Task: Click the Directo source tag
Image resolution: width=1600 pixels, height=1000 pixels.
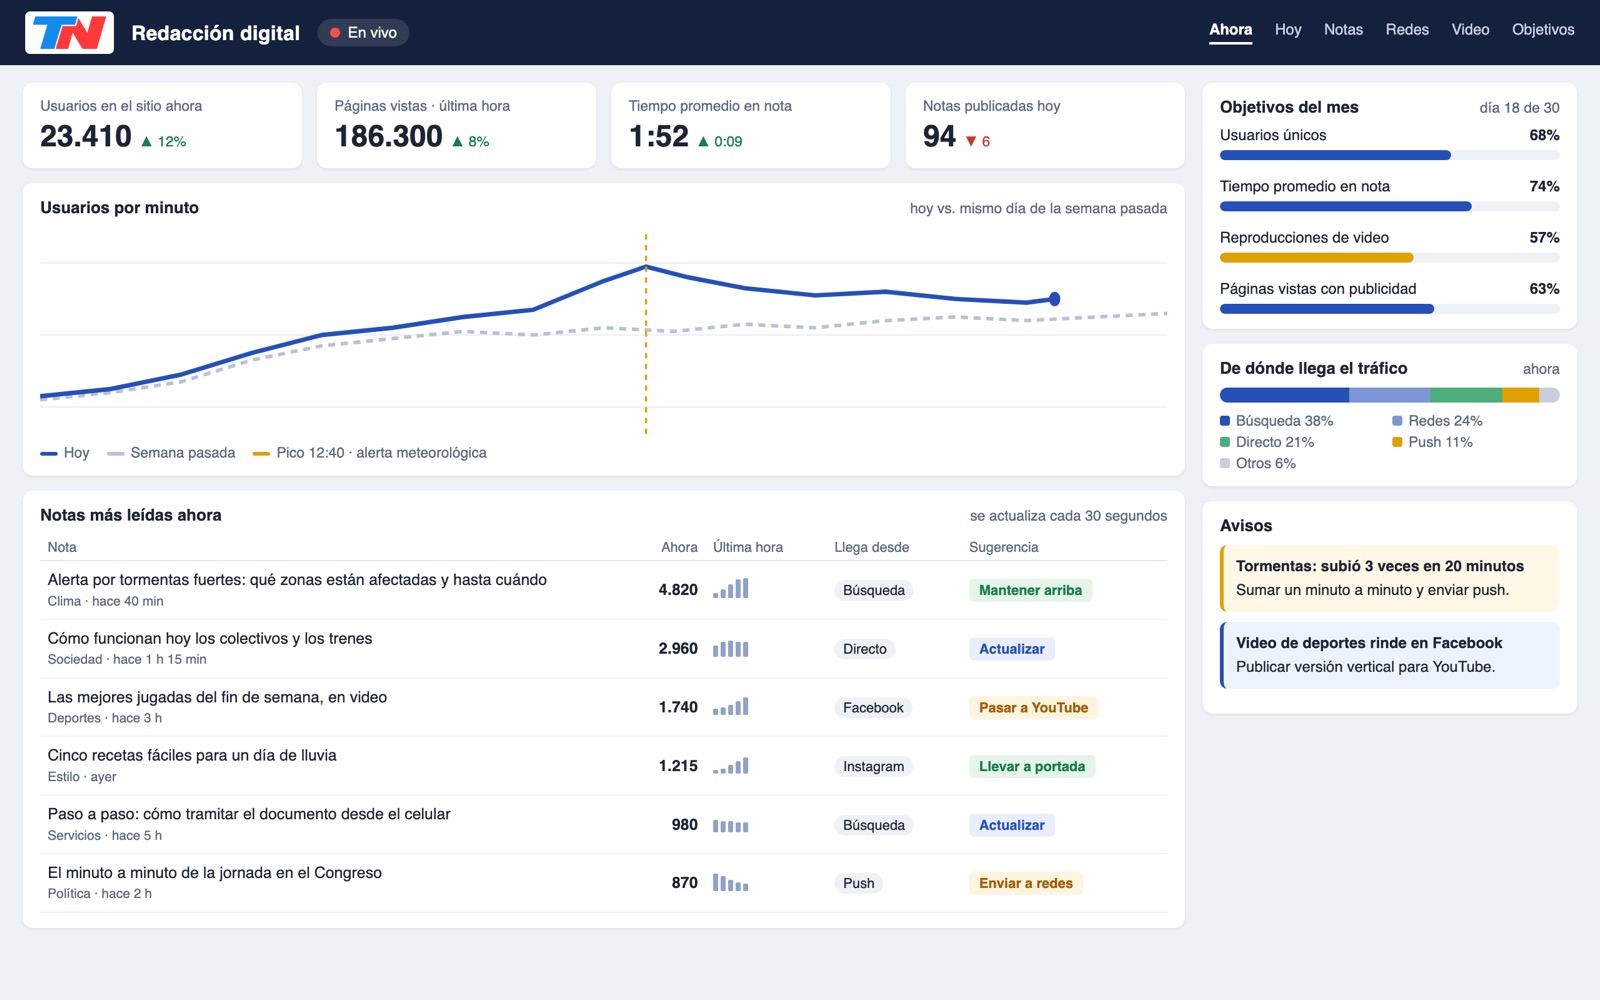Action: (x=864, y=649)
